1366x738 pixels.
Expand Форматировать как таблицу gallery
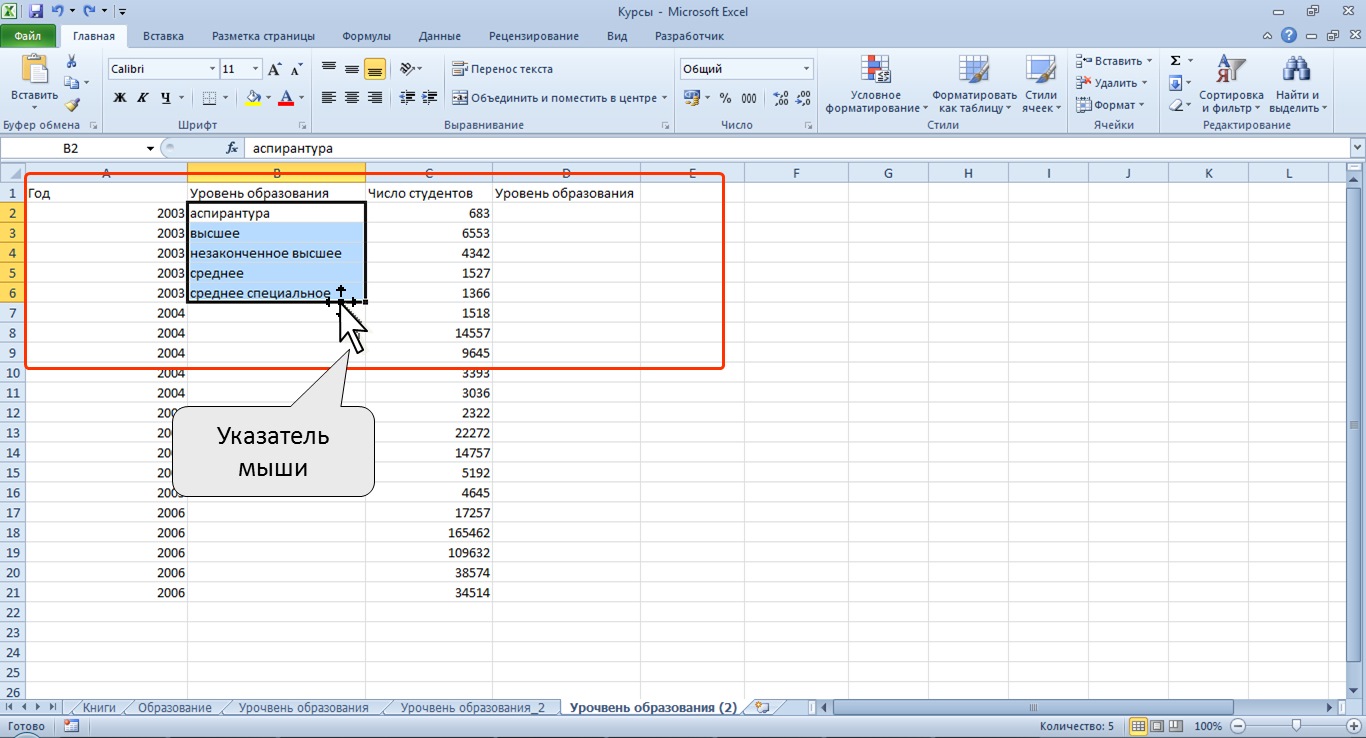click(x=973, y=84)
